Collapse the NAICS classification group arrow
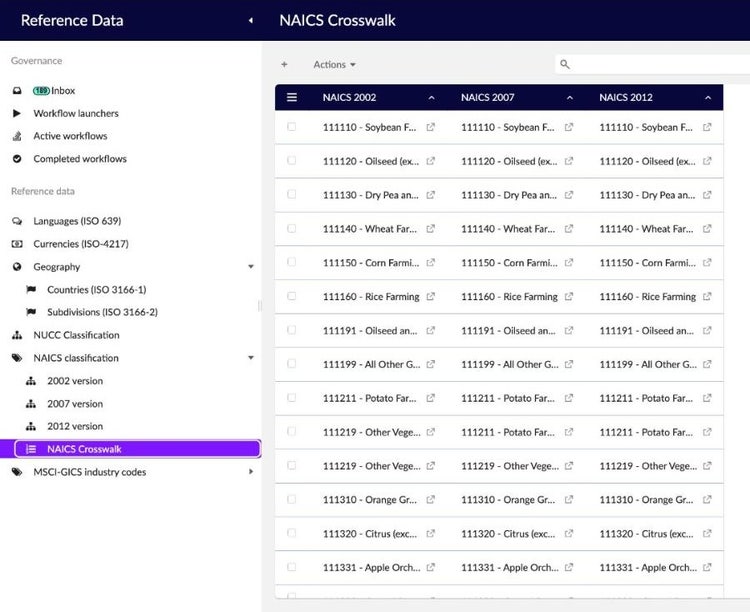750x612 pixels. tap(251, 358)
